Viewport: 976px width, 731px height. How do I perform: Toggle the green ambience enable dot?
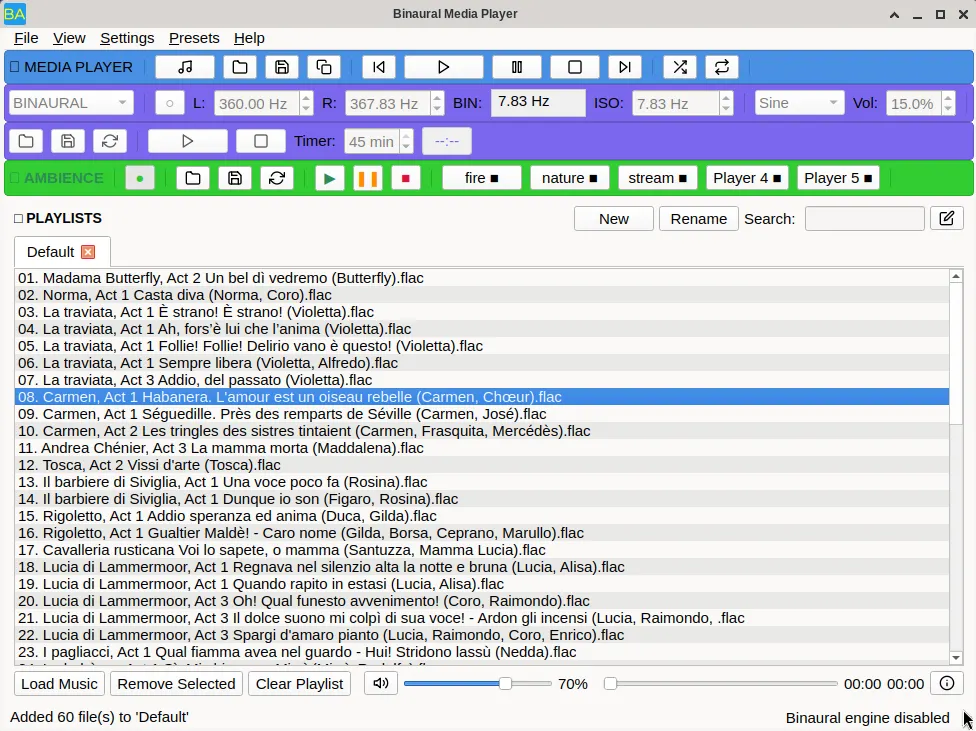tap(140, 179)
